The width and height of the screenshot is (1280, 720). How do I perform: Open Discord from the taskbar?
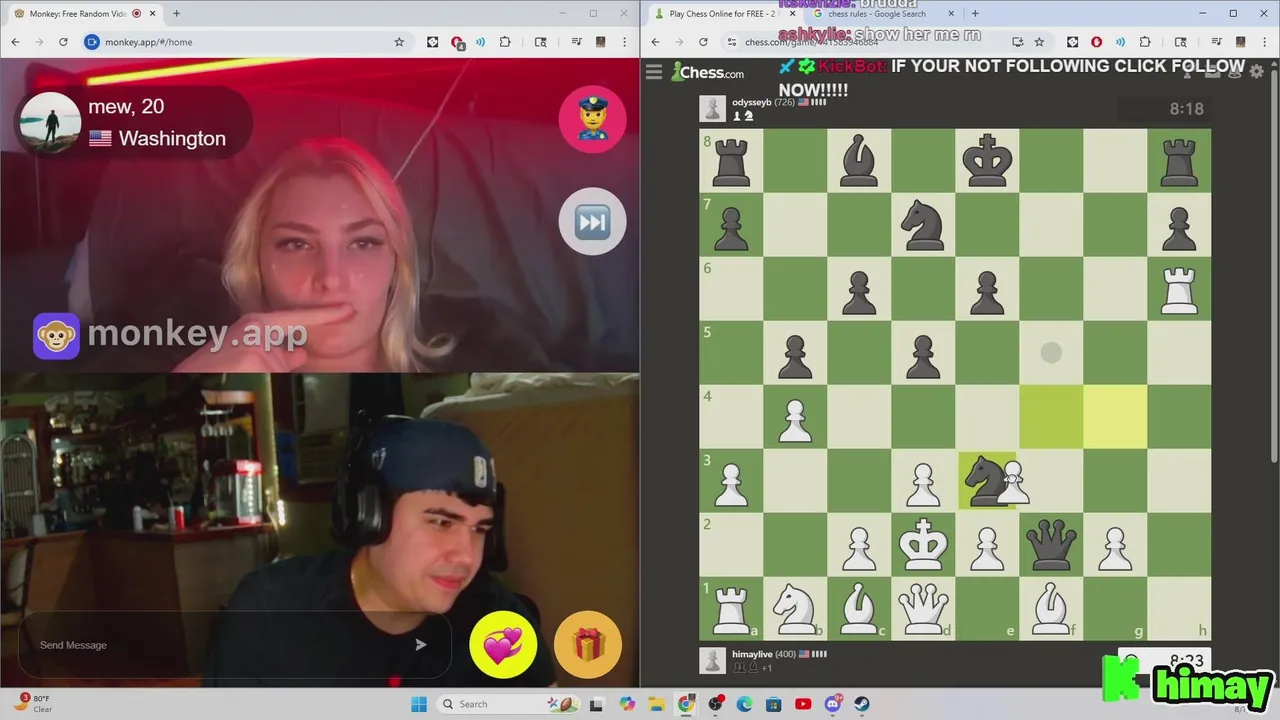coord(833,704)
